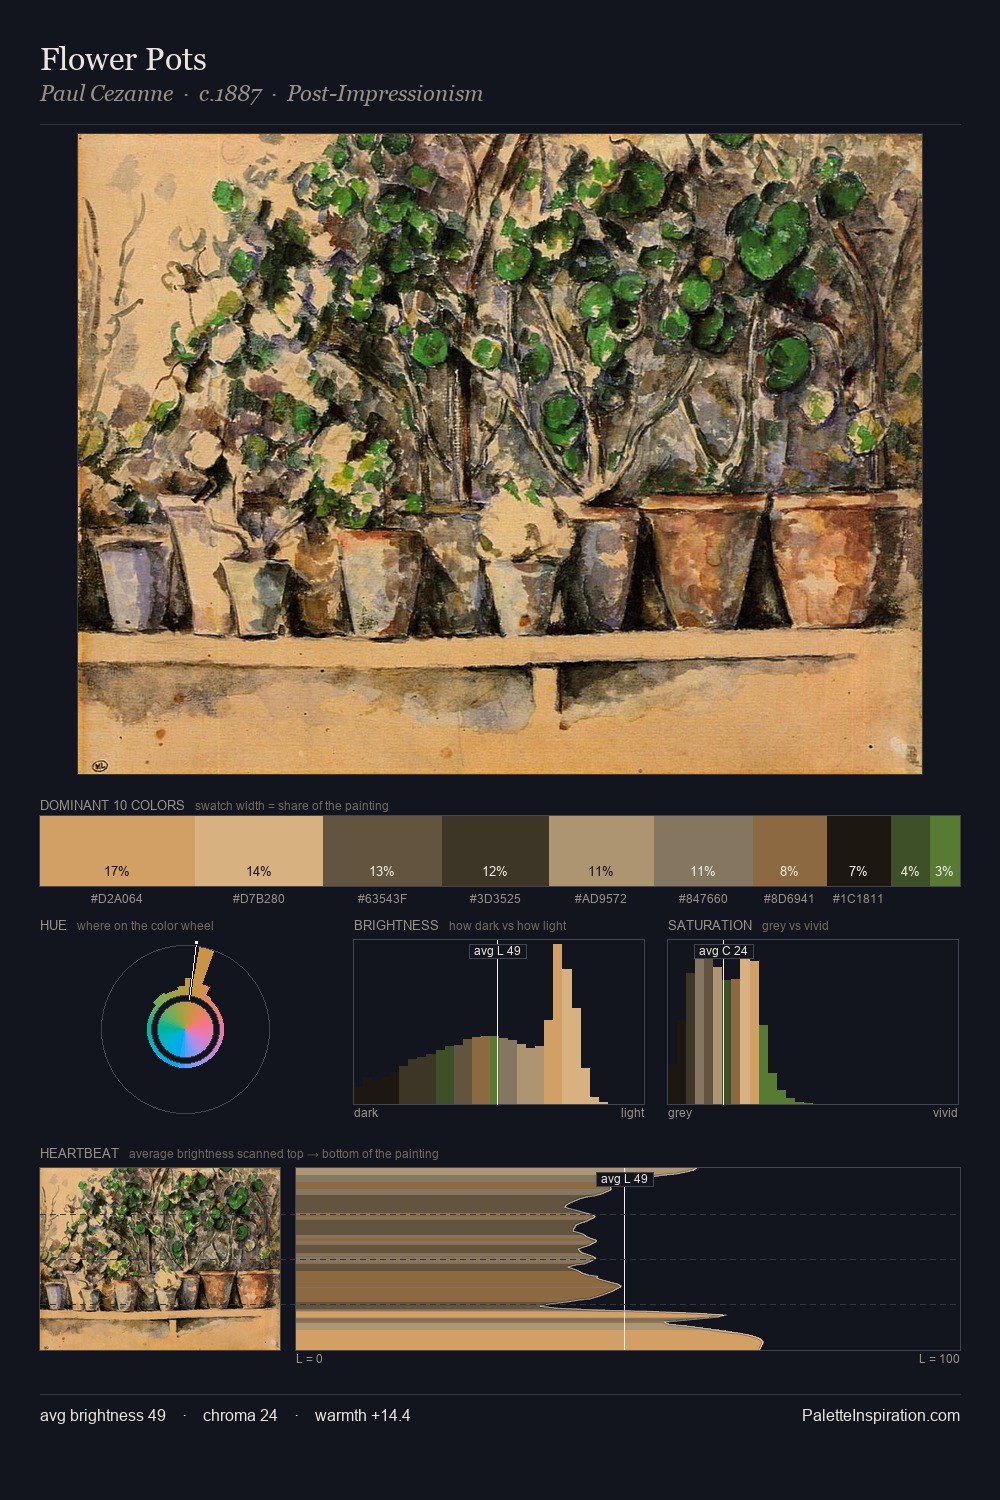Click 'swatch width = share of the painting' caption
This screenshot has width=1000, height=1500.
(x=292, y=806)
